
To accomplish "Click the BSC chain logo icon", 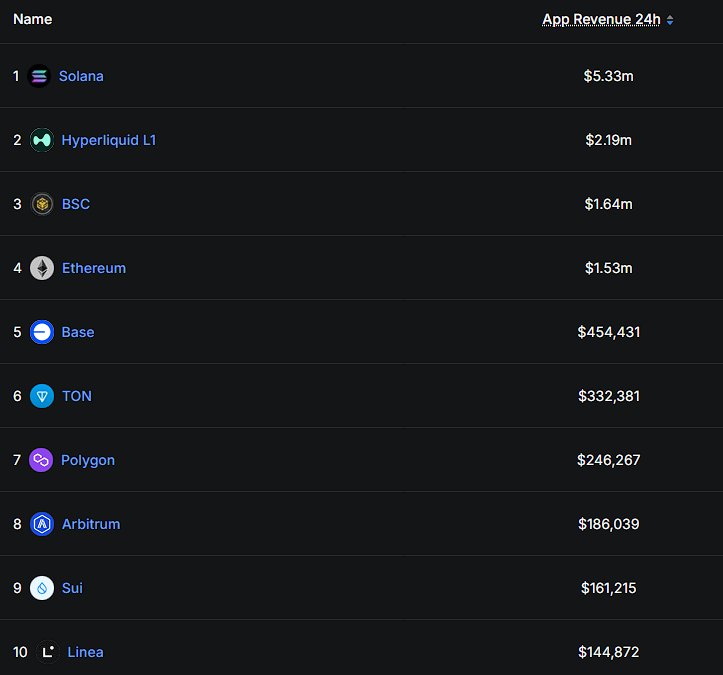I will tap(42, 204).
